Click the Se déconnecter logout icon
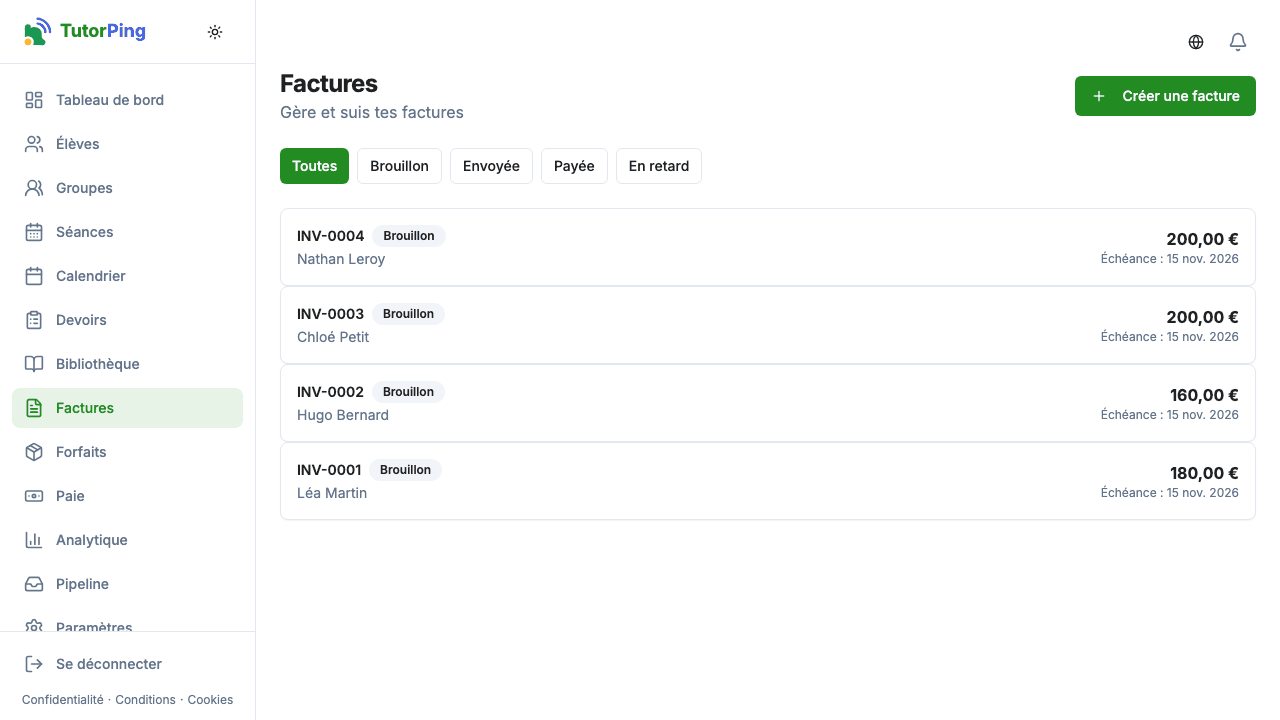The width and height of the screenshot is (1280, 720). [x=34, y=664]
